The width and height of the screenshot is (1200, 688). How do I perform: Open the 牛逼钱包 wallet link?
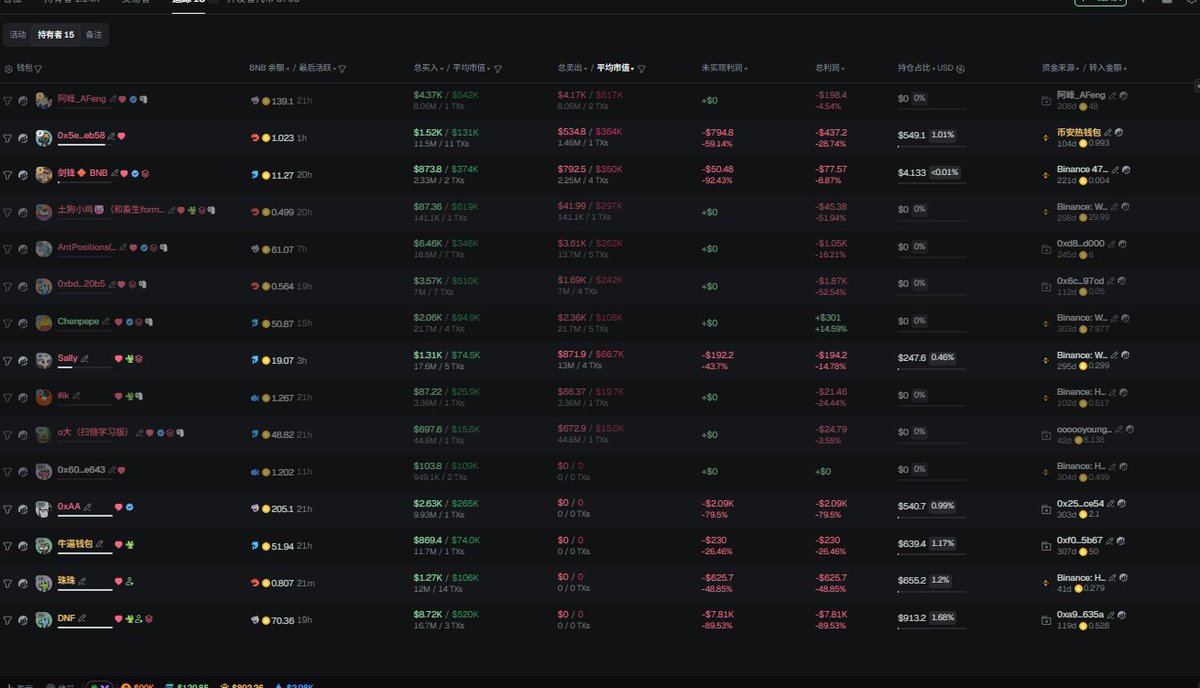(x=74, y=544)
